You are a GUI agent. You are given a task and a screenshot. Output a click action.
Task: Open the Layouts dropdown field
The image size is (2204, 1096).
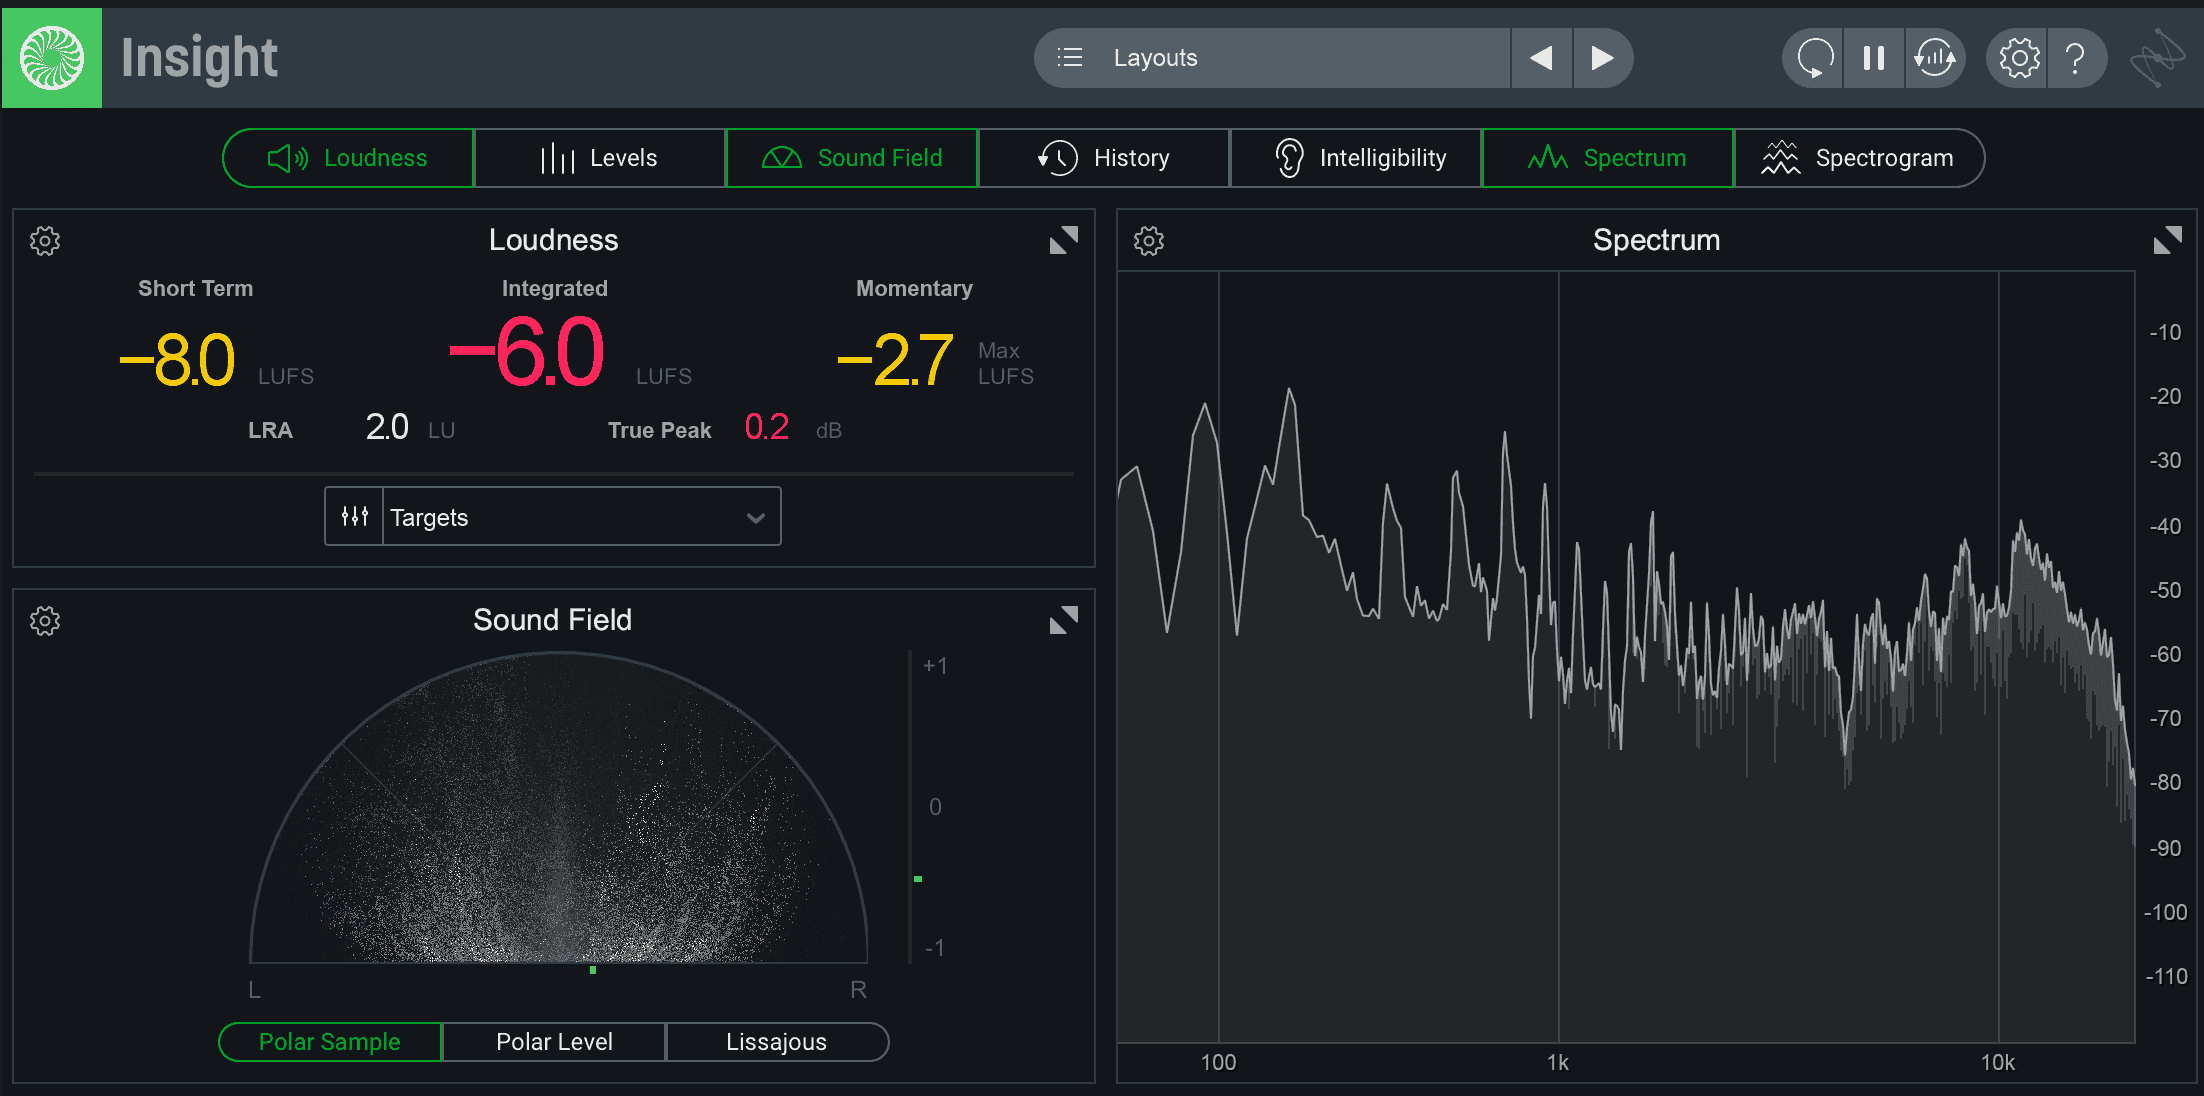click(x=1272, y=58)
